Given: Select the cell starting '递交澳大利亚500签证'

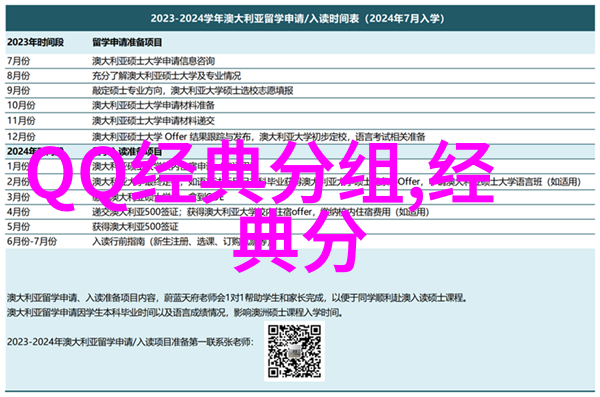Looking at the screenshot, I should pos(260,212).
